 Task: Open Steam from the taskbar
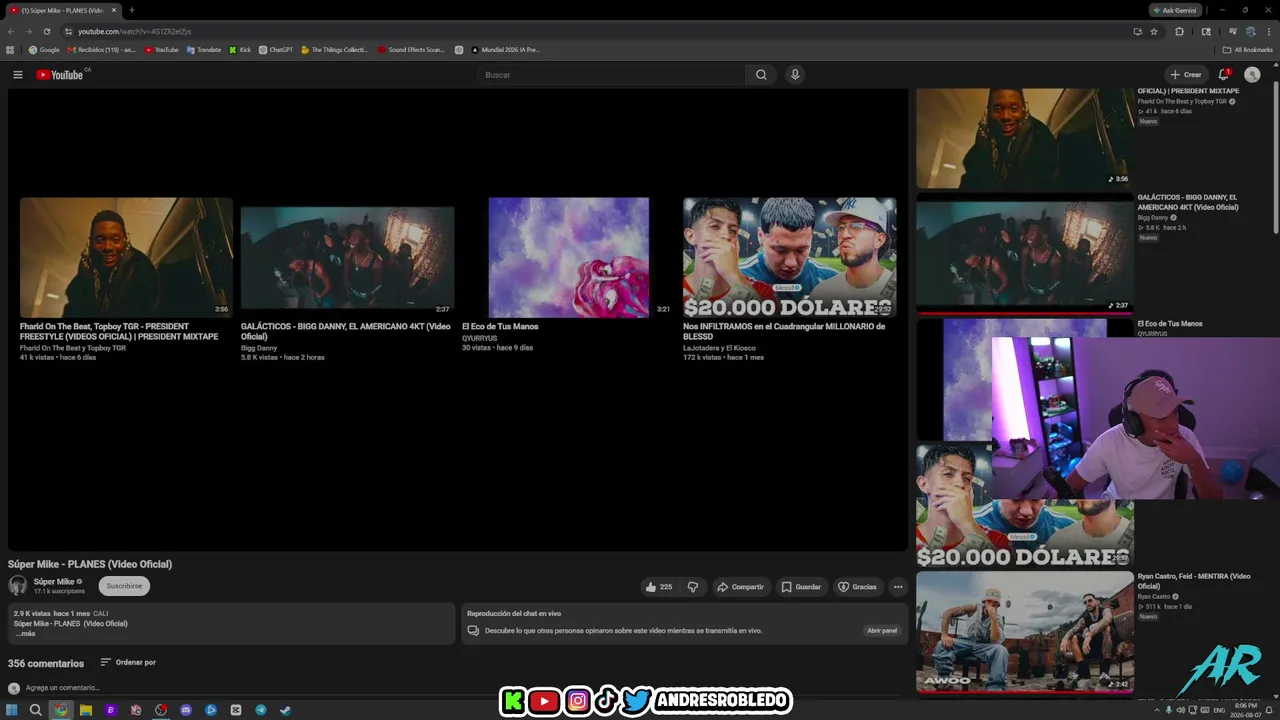(x=285, y=710)
